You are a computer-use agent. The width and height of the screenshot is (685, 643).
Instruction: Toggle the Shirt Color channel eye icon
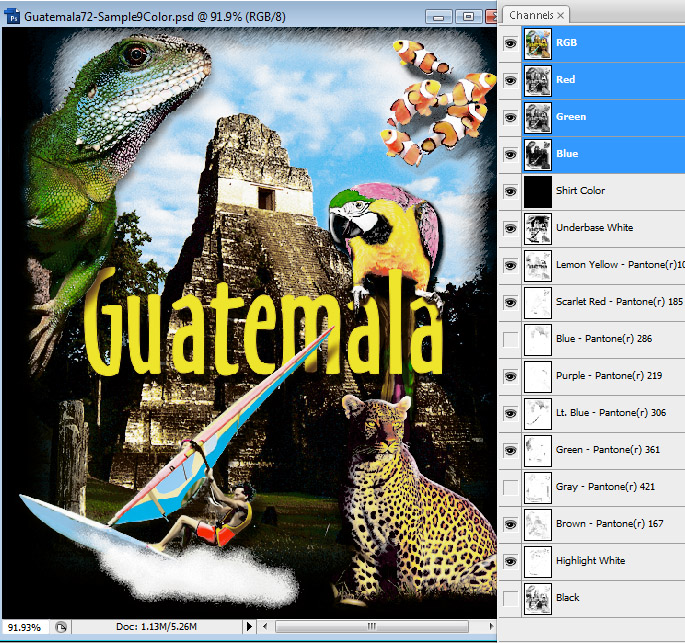[x=510, y=191]
